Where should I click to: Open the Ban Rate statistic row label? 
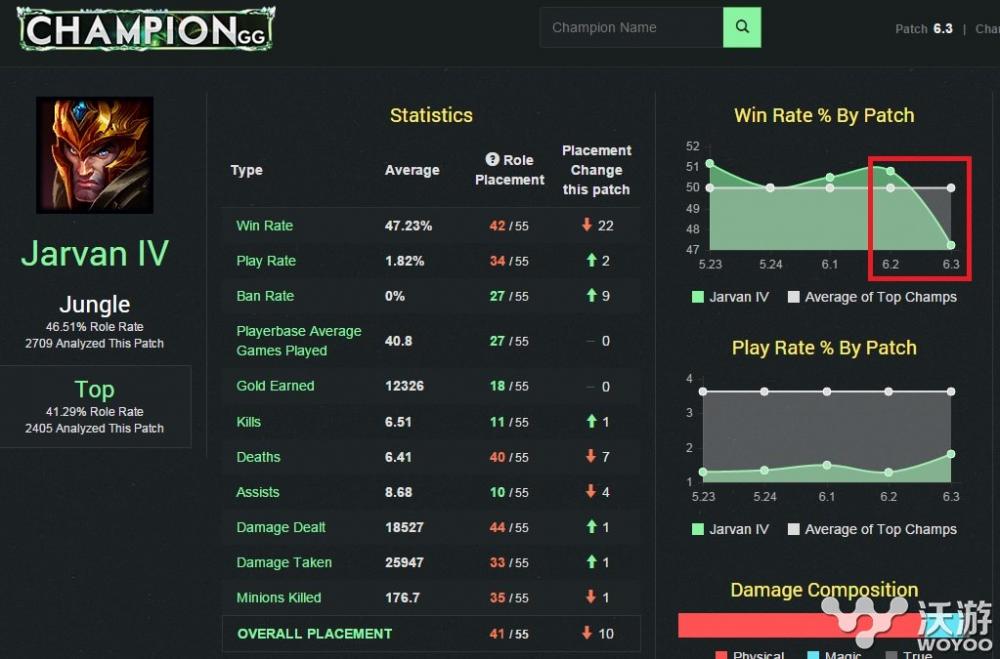tap(265, 296)
